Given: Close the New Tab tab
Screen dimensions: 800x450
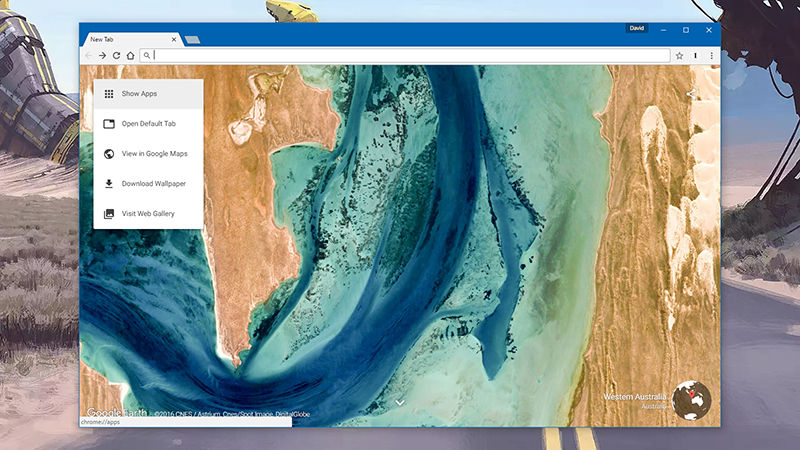Looking at the screenshot, I should pyautogui.click(x=174, y=40).
